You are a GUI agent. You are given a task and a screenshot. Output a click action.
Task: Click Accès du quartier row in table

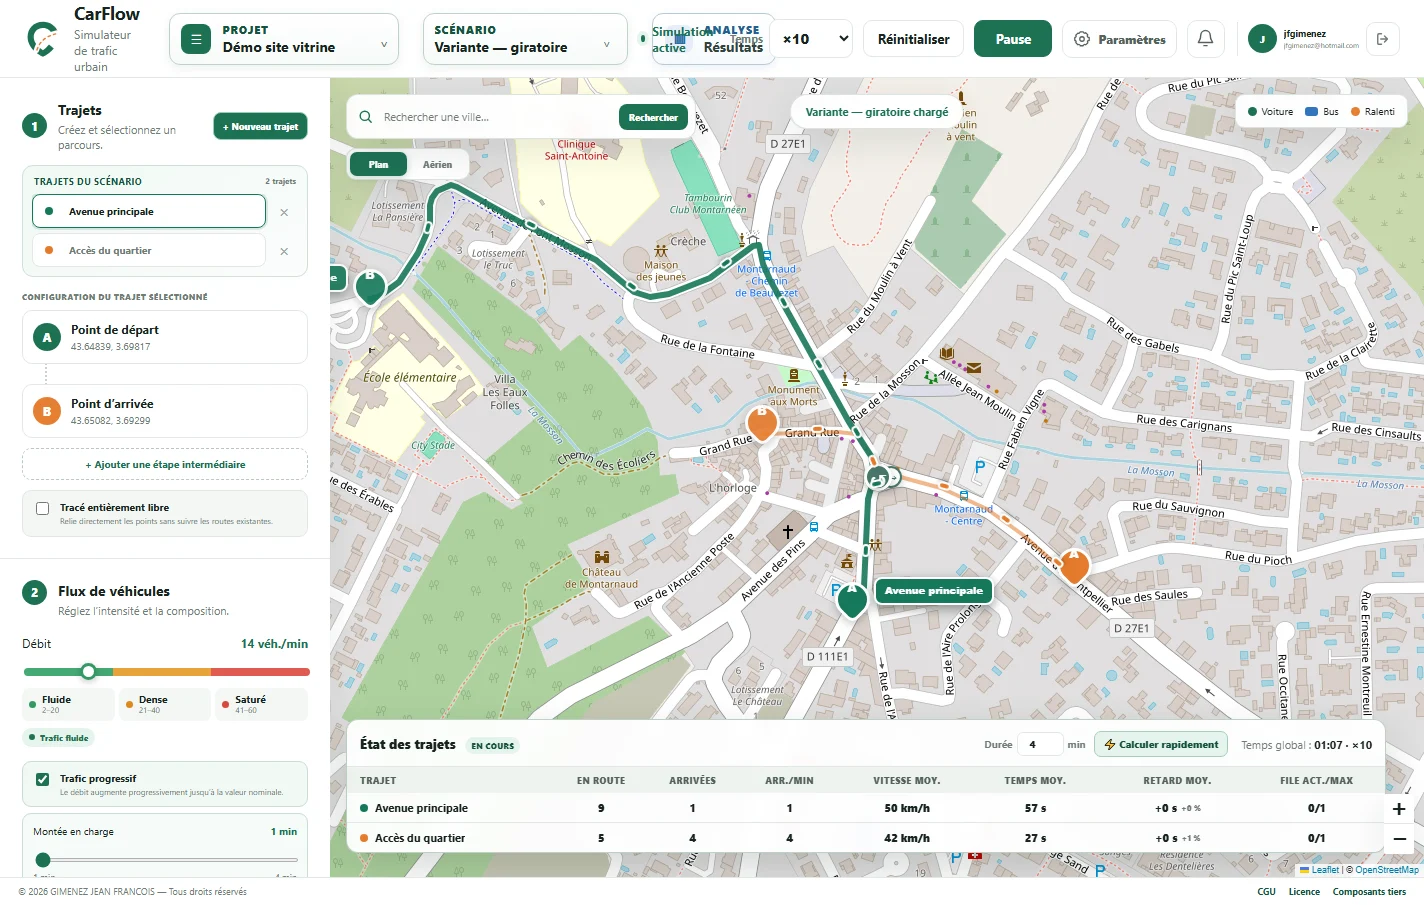(865, 838)
